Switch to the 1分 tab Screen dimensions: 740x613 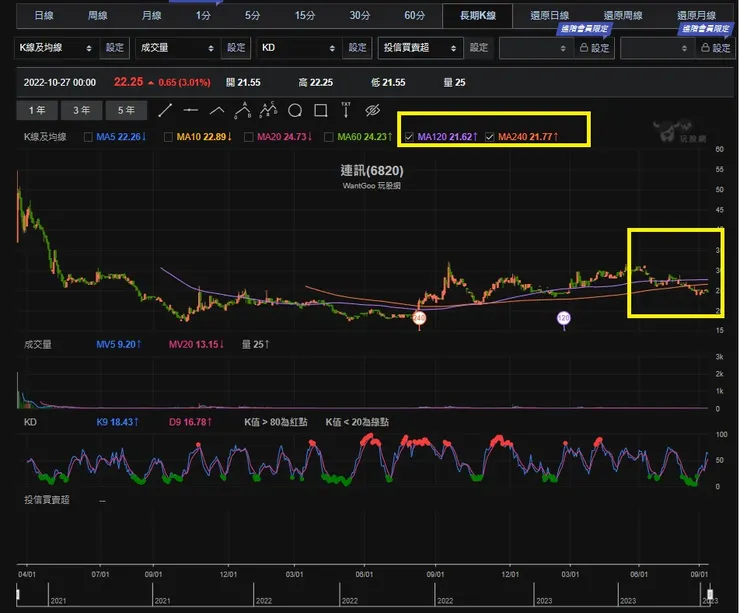(203, 16)
